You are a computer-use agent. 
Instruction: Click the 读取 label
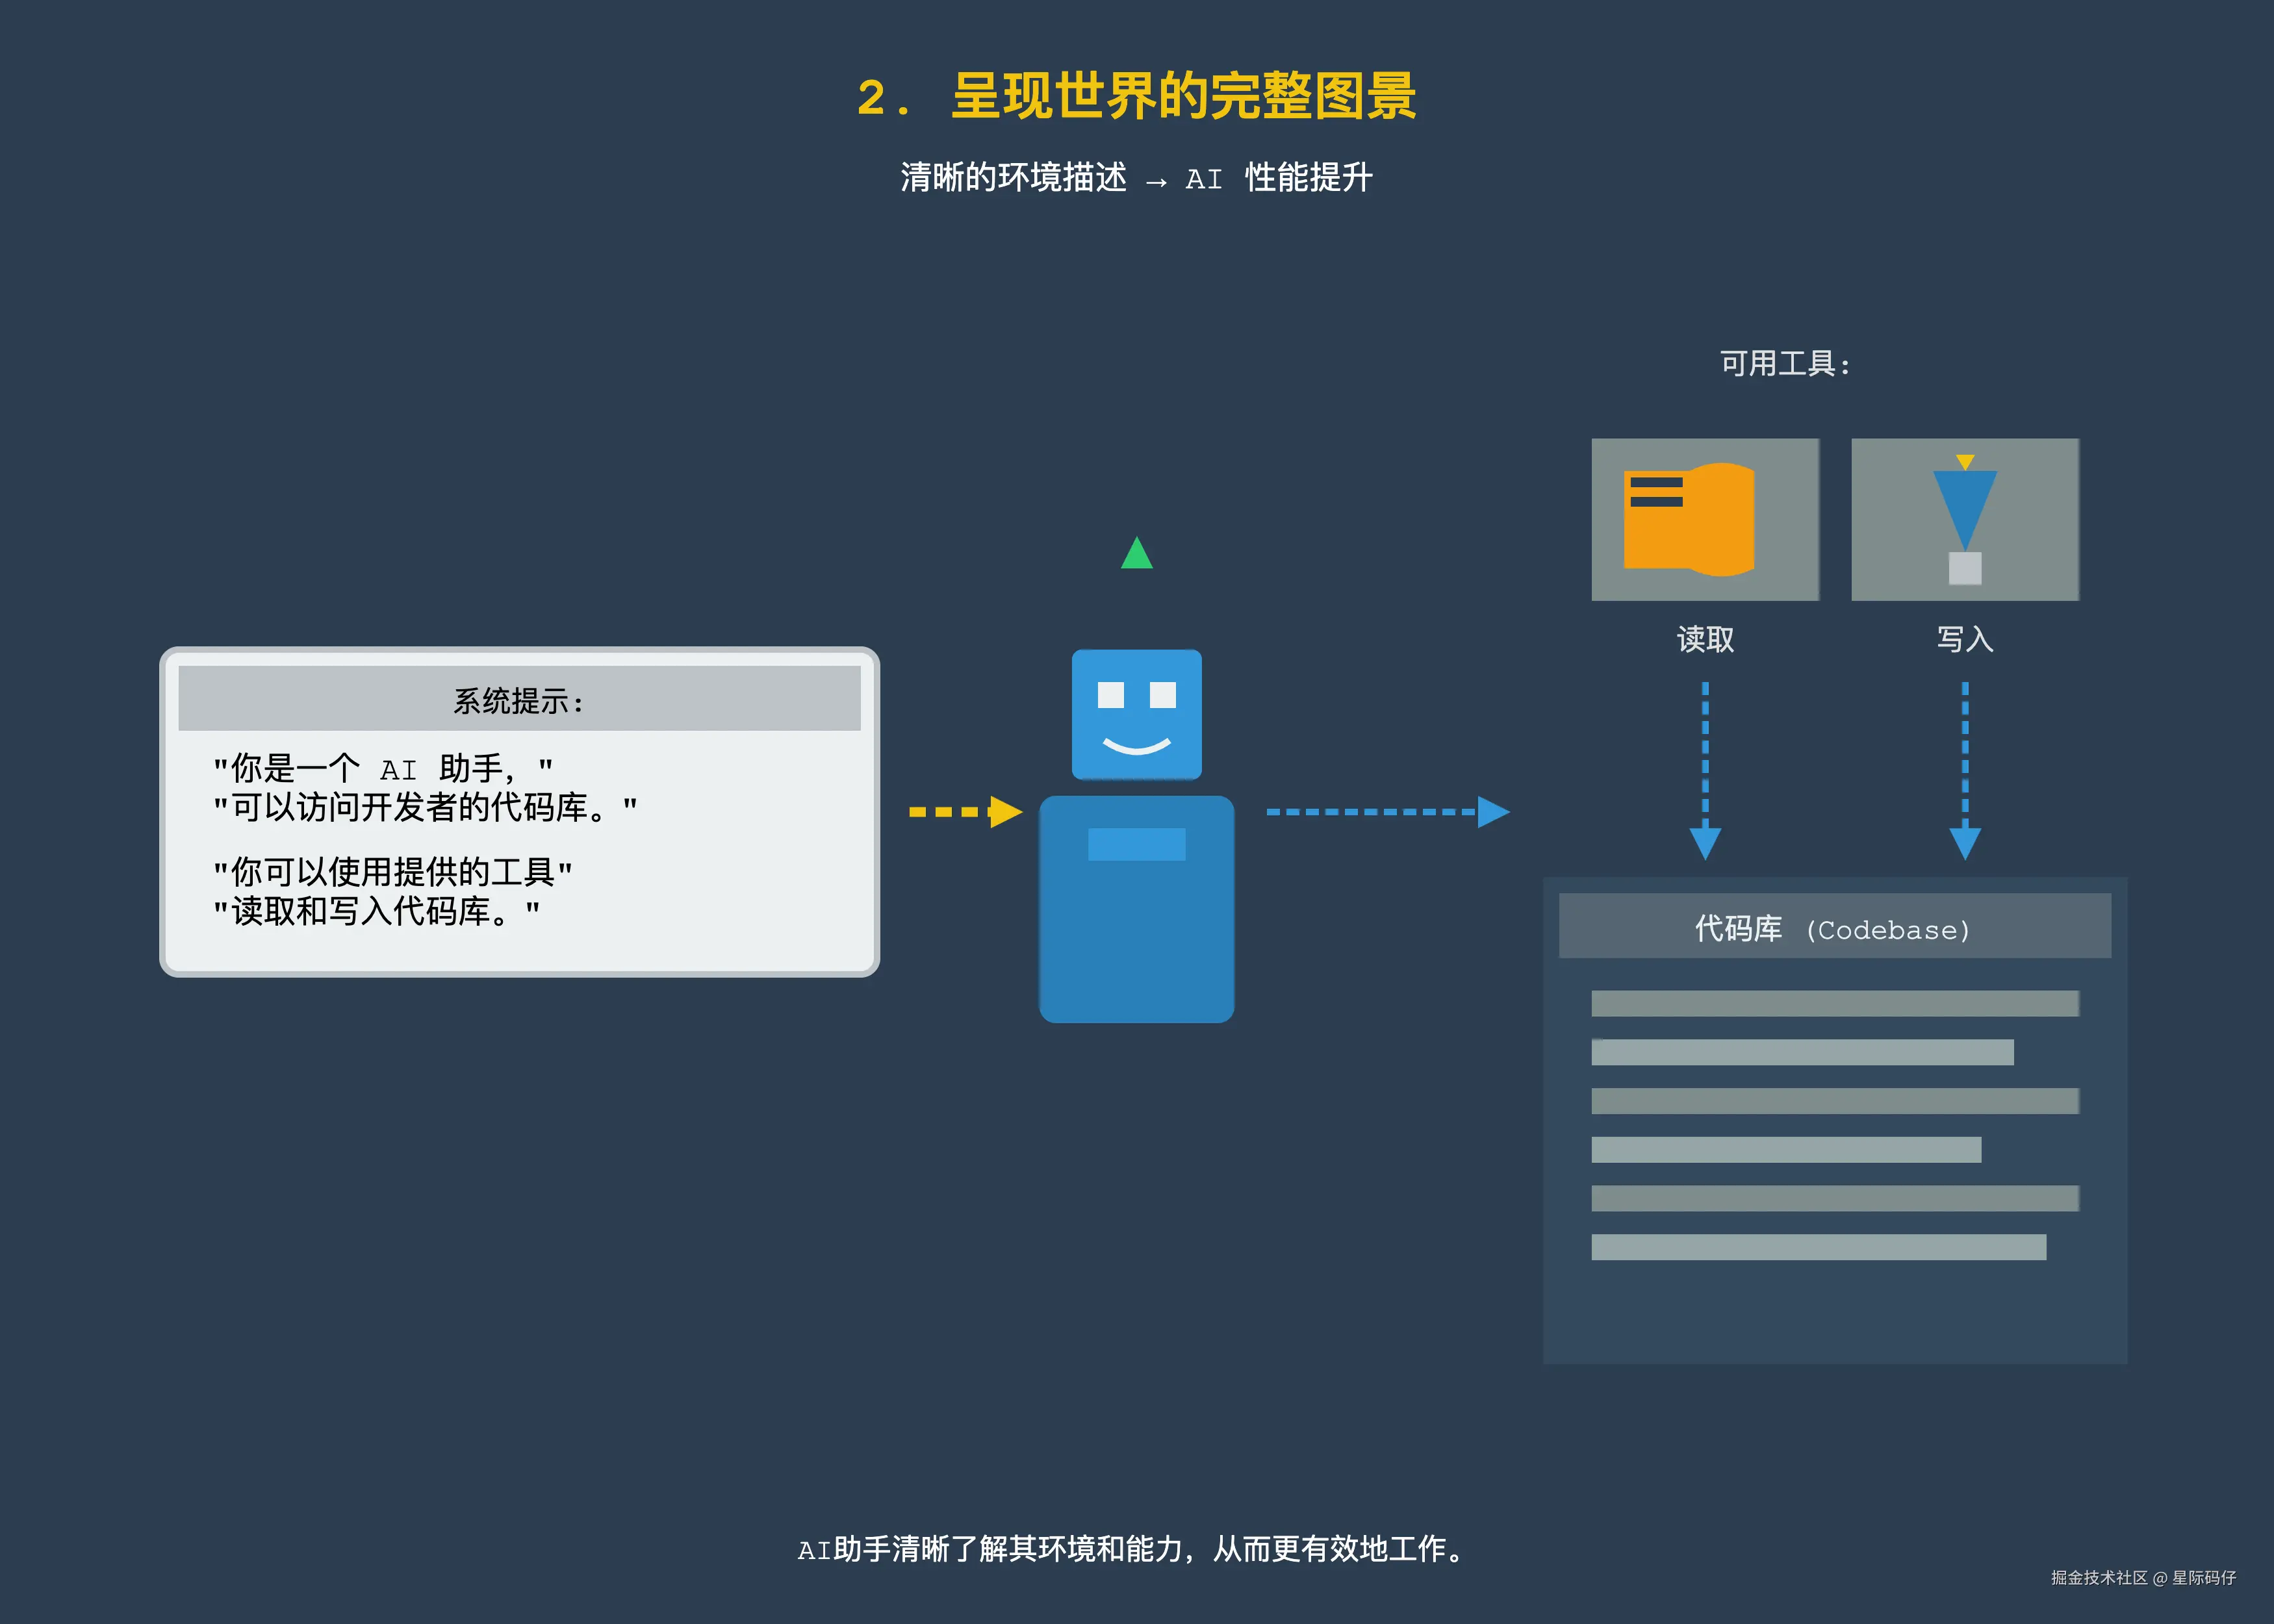point(1705,639)
